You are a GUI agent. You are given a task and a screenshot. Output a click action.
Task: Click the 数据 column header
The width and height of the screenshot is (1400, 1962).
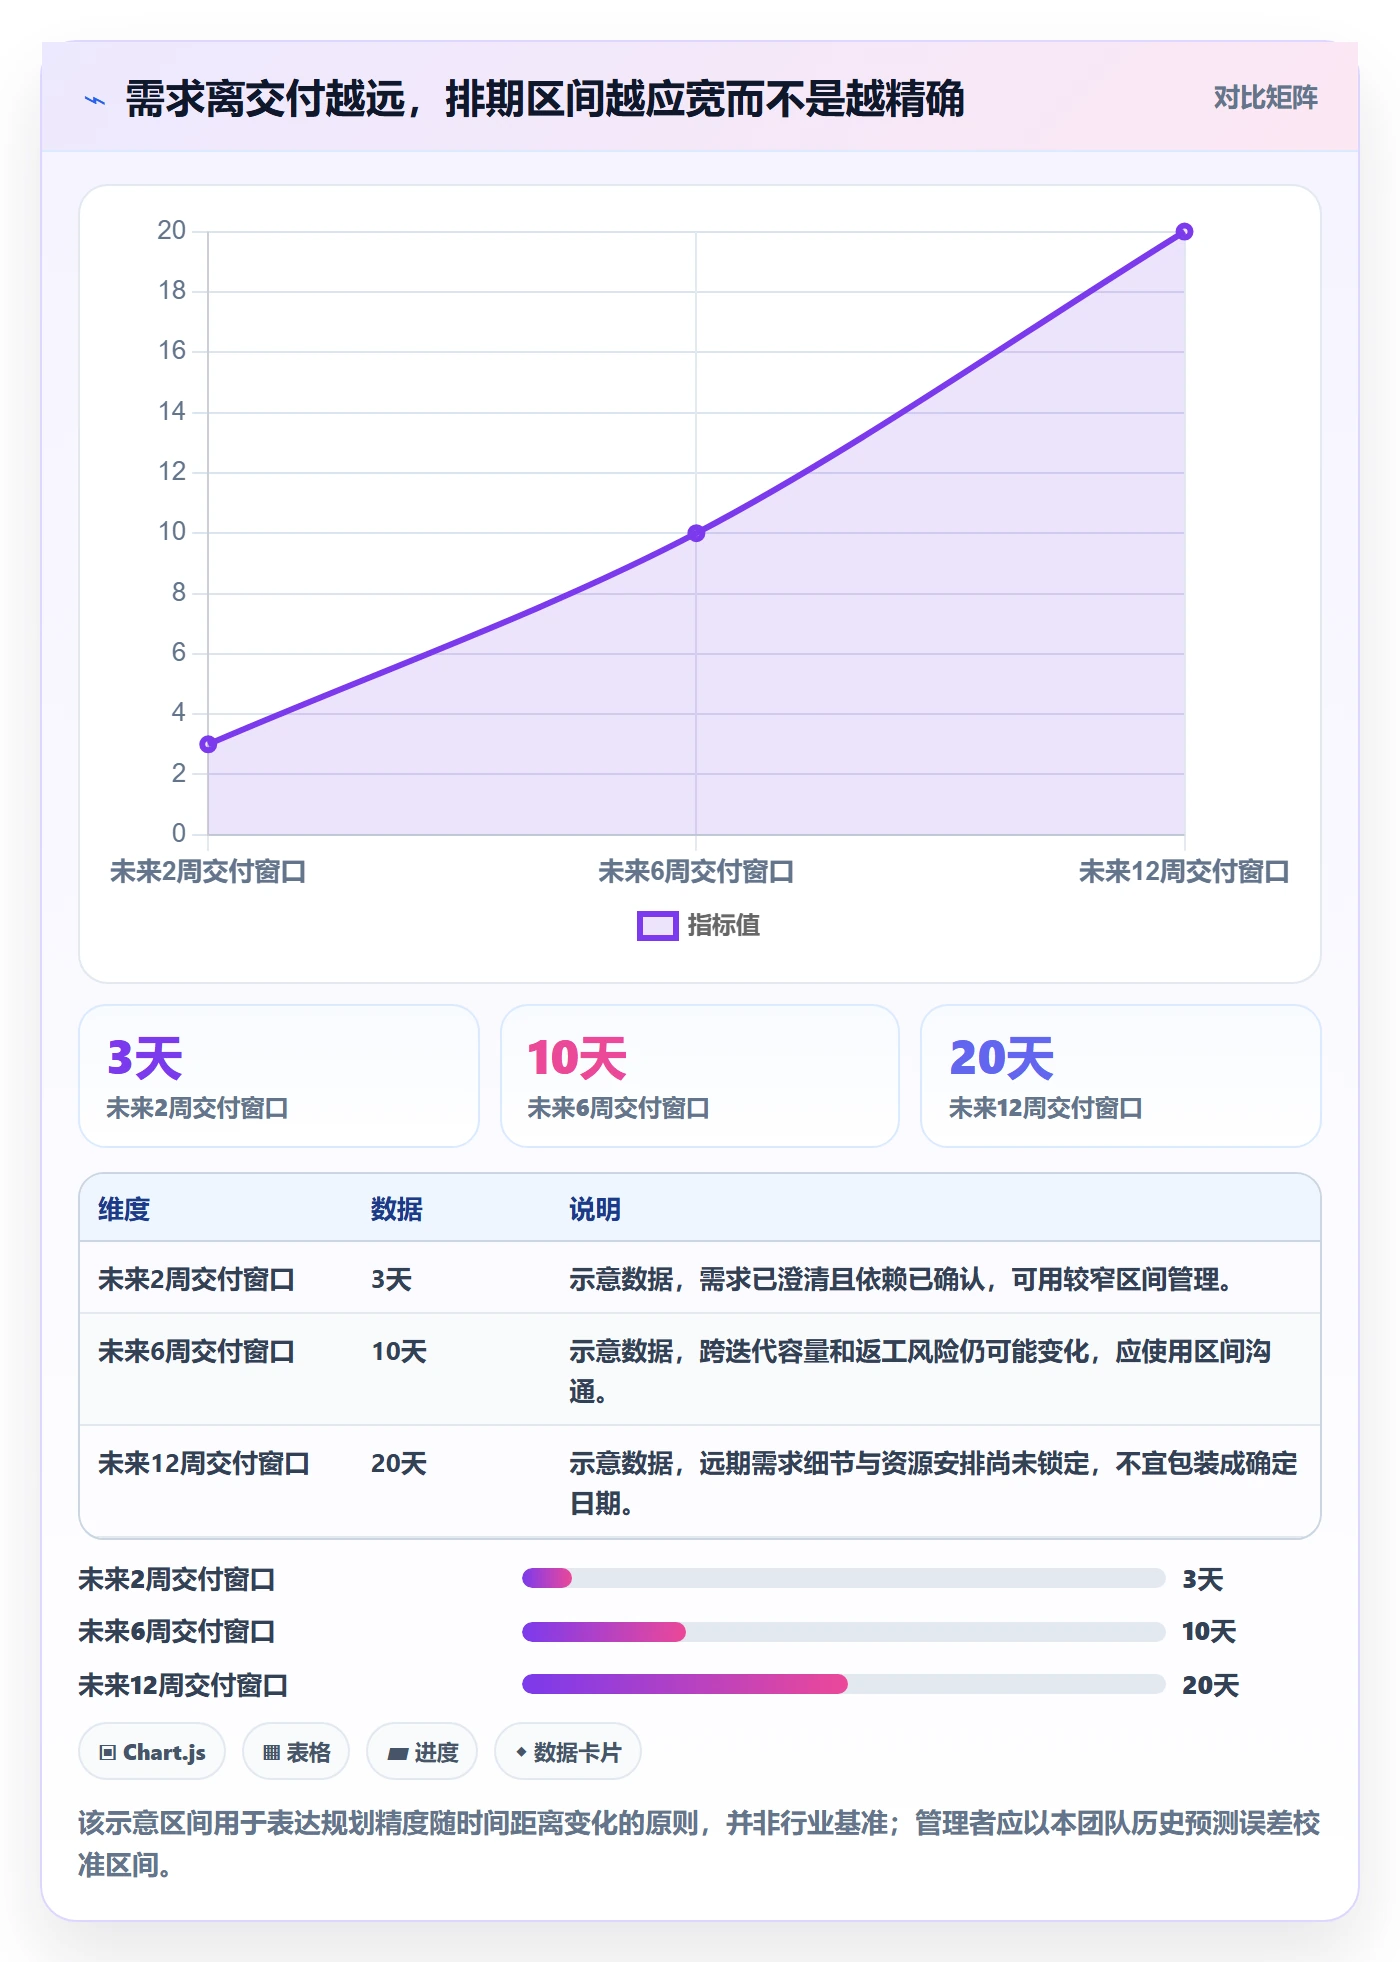point(397,1210)
